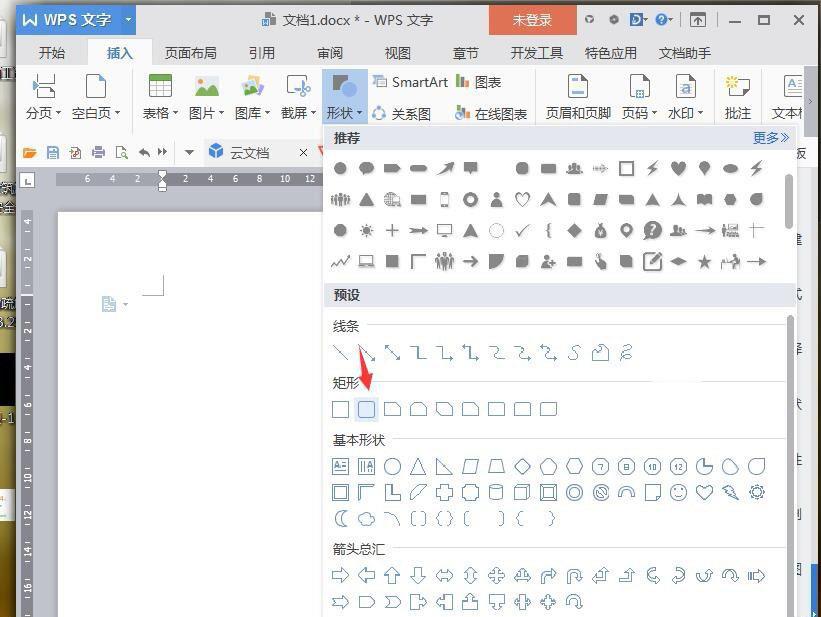Select the rounded rectangle shape under 矩形
The height and width of the screenshot is (617, 821).
click(x=366, y=408)
